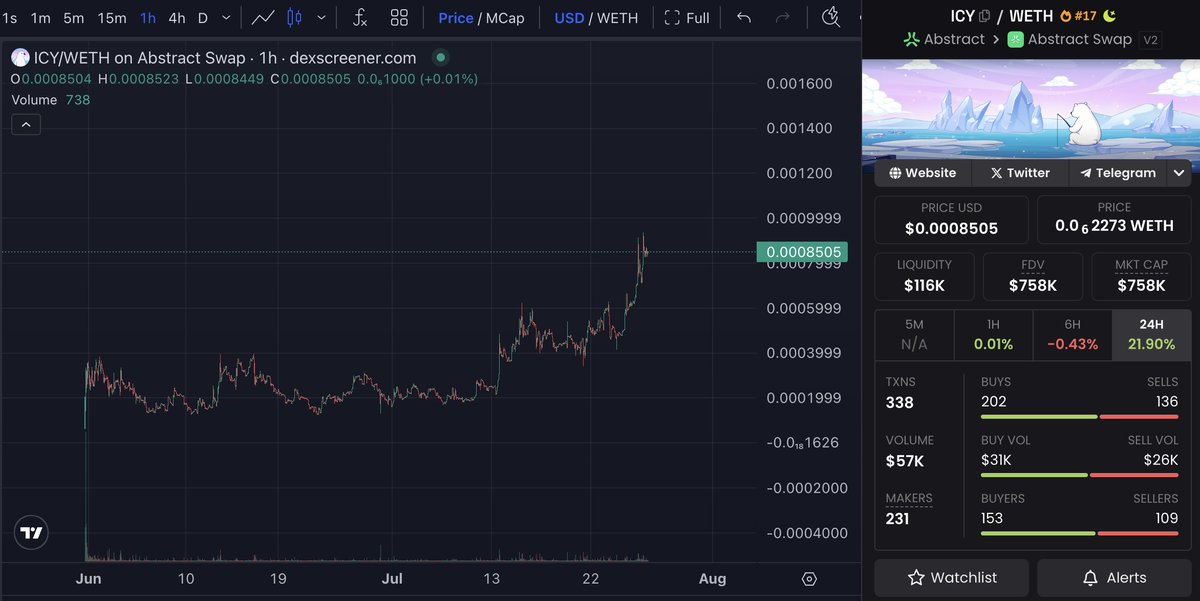Screen dimensions: 1200x601
Task: Click the V2 pool version badge
Action: (x=1149, y=40)
